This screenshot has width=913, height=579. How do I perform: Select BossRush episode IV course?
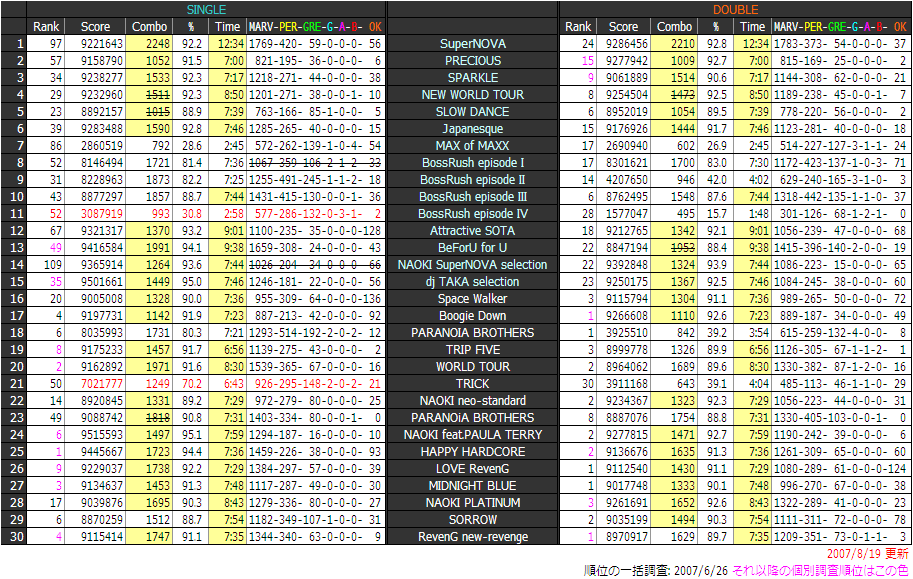(472, 214)
